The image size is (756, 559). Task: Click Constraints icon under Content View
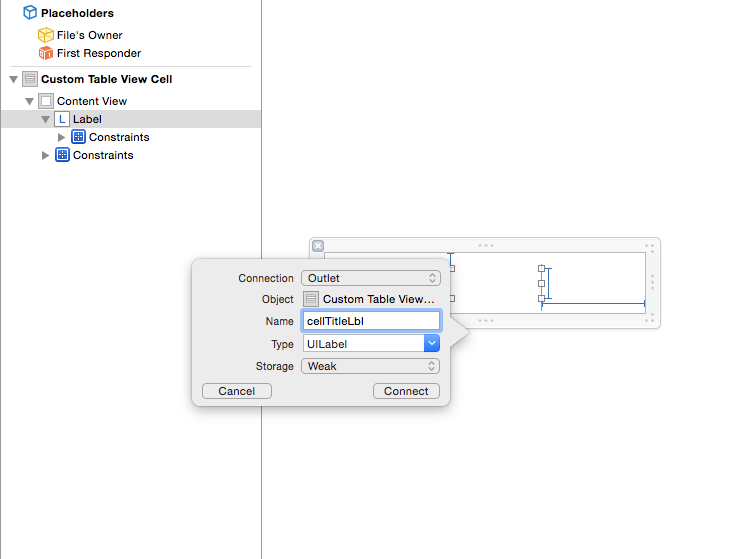pos(62,155)
